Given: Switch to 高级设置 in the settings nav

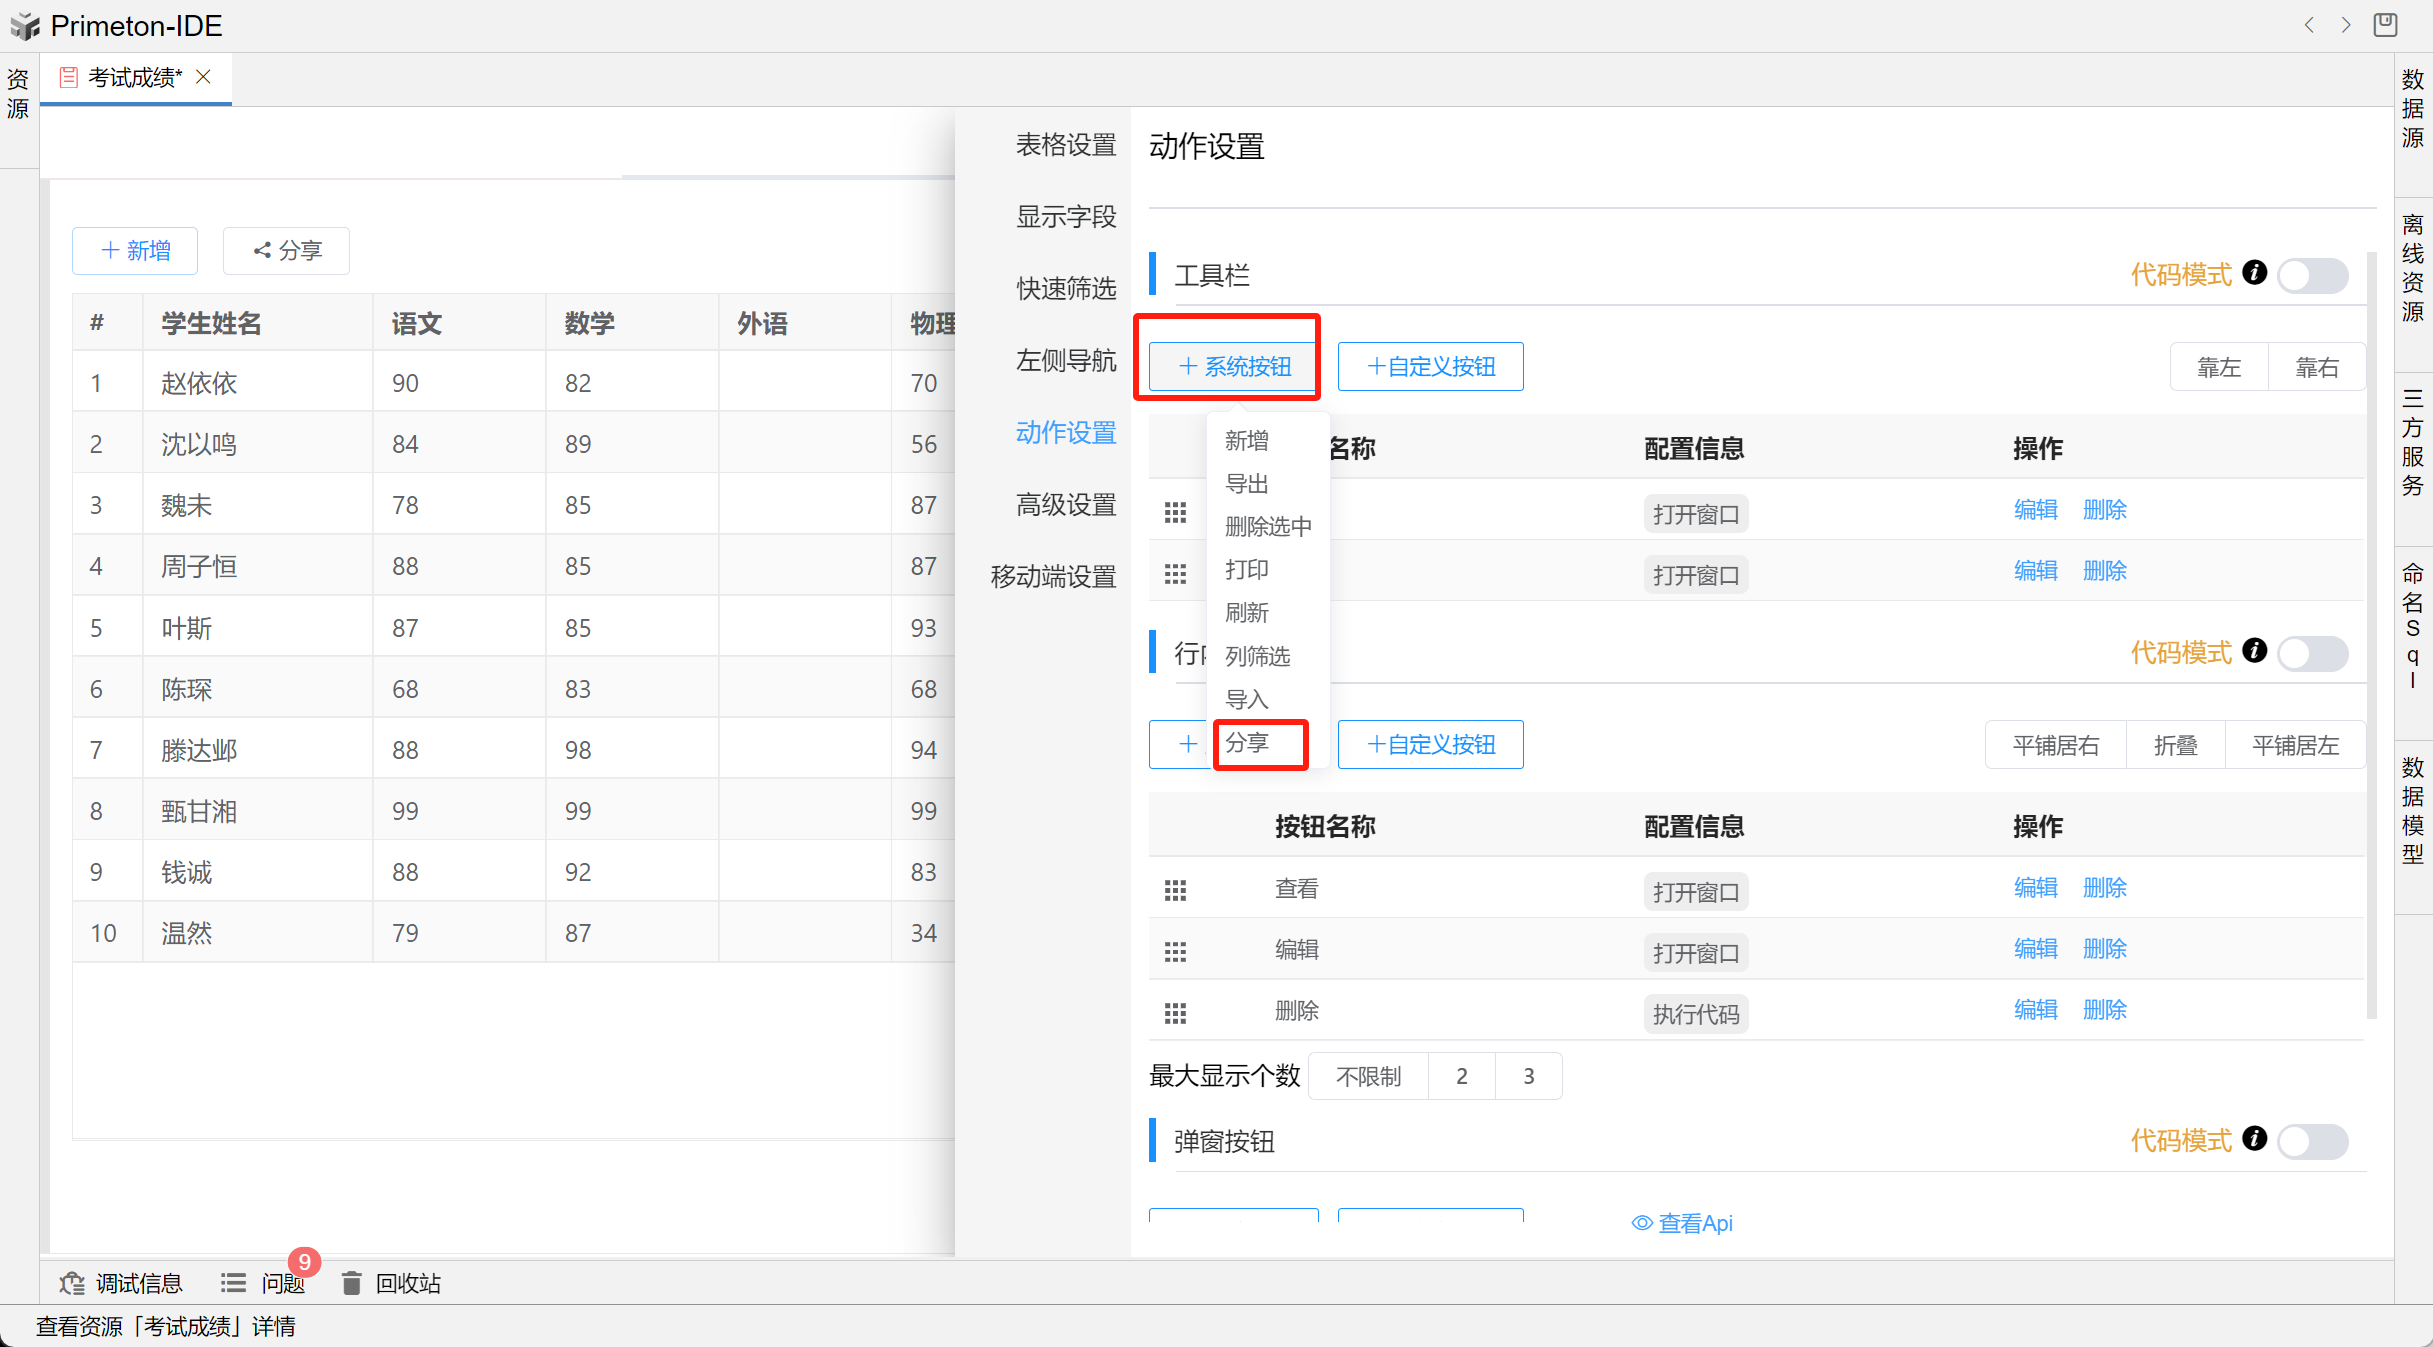Looking at the screenshot, I should 1065,505.
